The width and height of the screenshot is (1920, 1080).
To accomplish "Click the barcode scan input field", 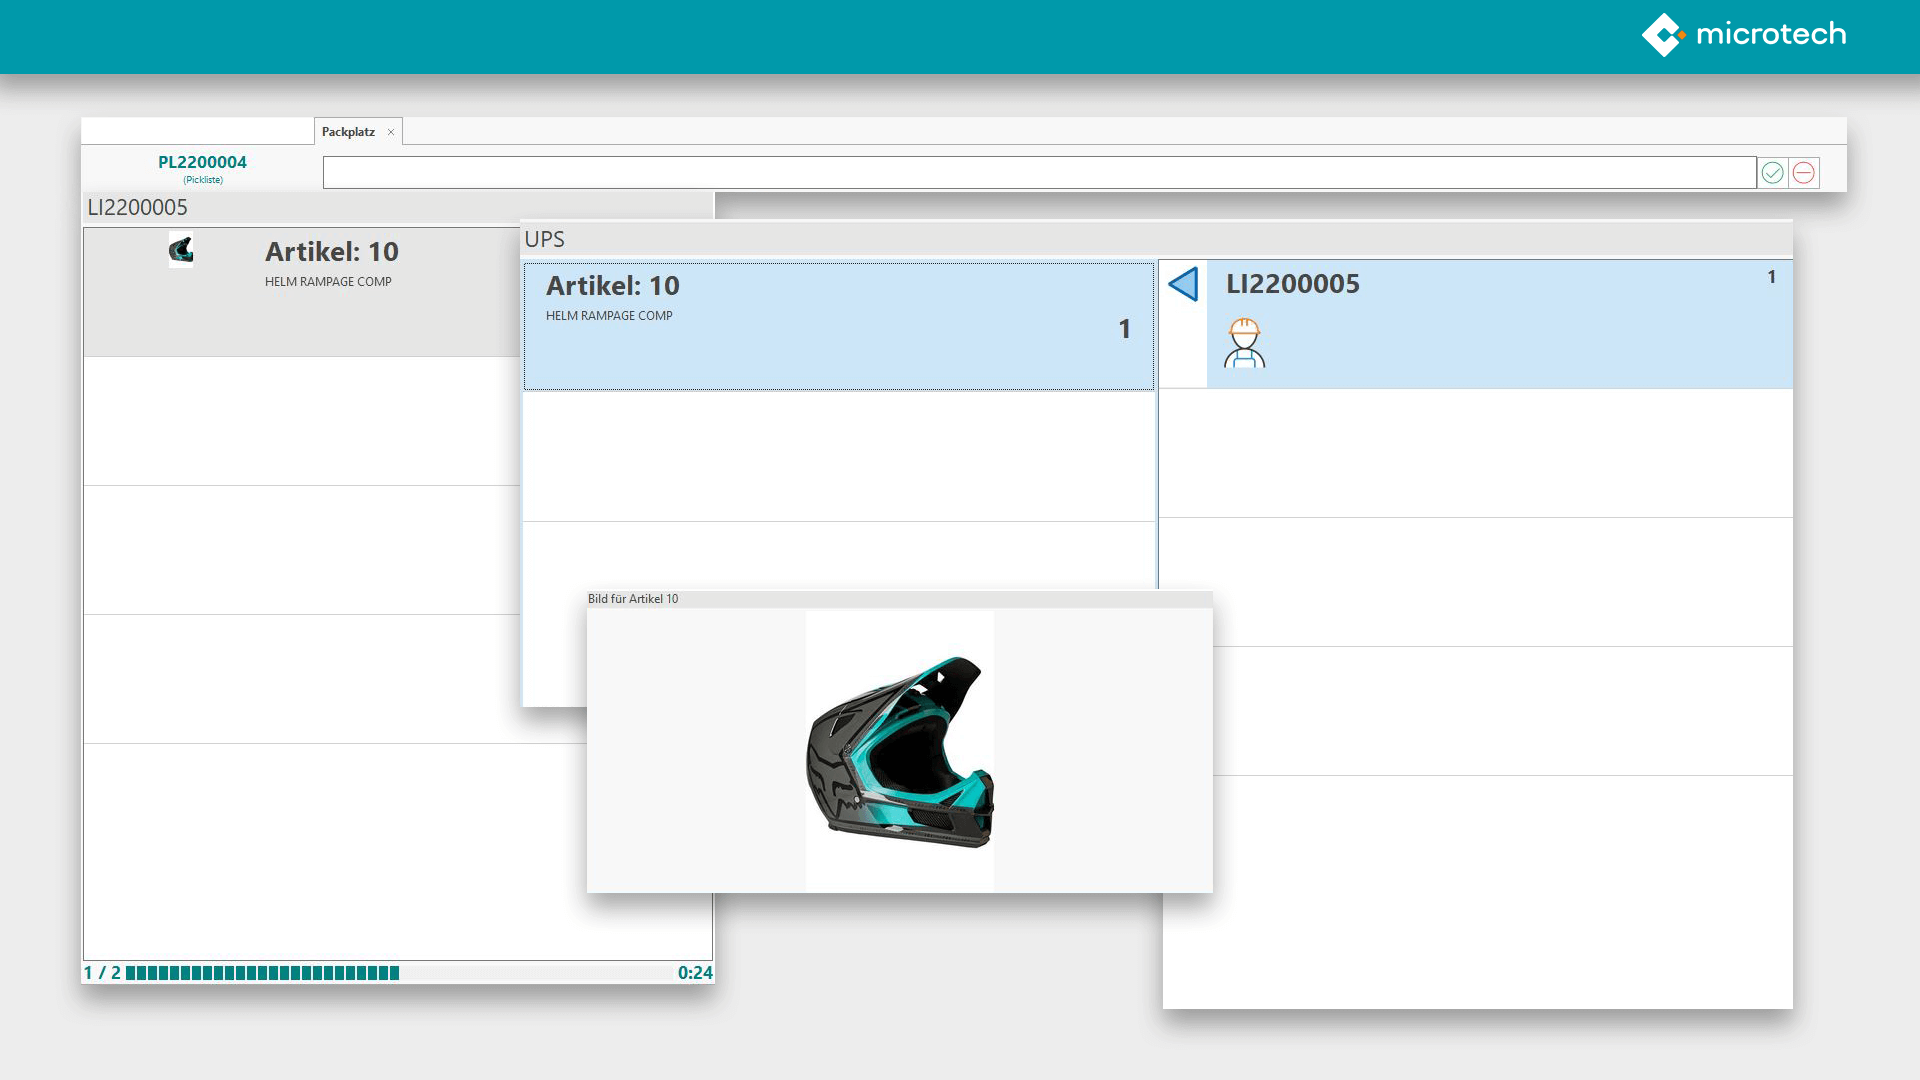I will click(x=1040, y=172).
